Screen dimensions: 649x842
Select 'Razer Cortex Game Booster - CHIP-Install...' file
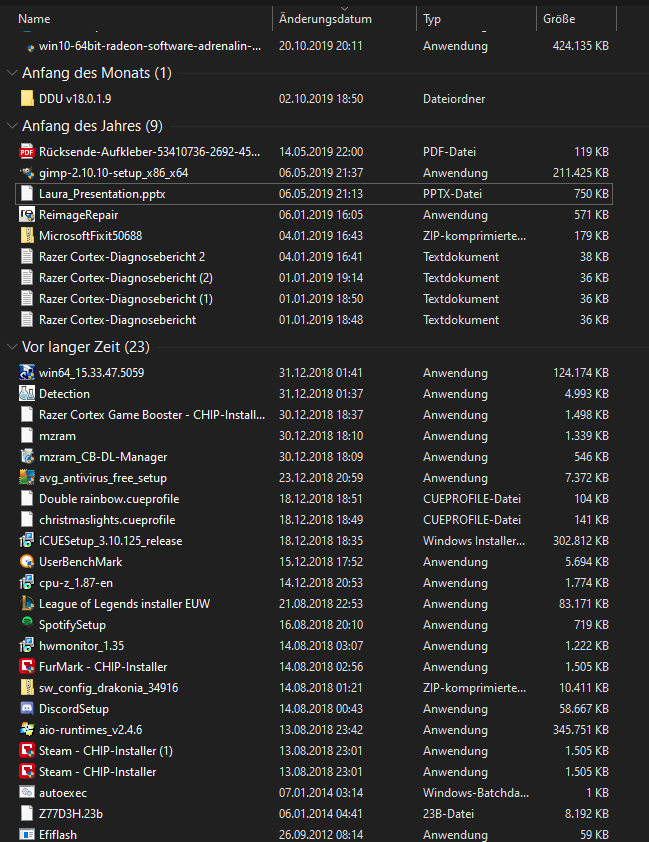pyautogui.click(x=152, y=415)
